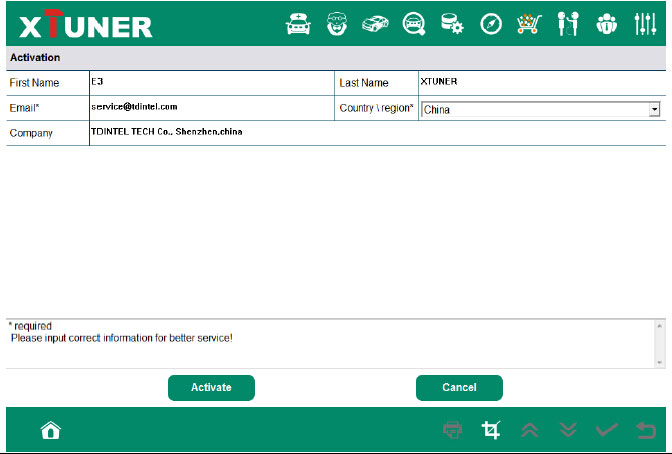The image size is (672, 454).
Task: Click the '* required' note text
Action: (30, 326)
